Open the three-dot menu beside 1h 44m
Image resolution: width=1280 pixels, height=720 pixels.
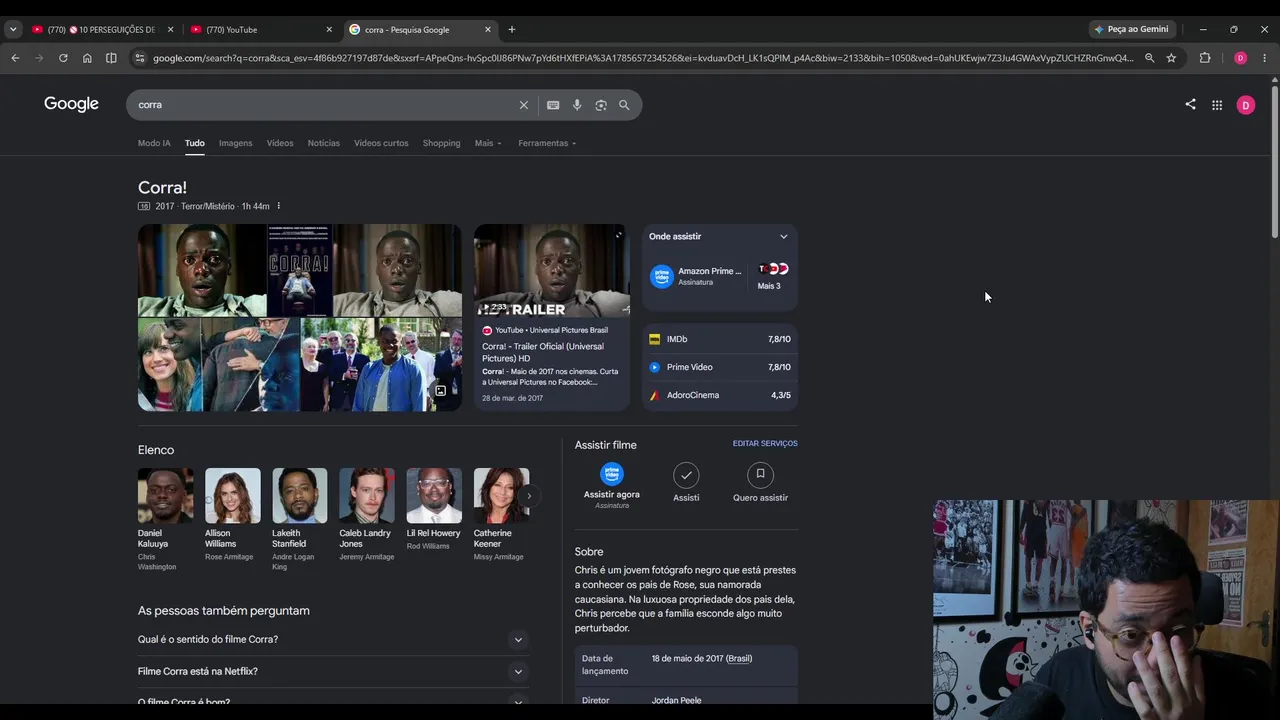(279, 206)
